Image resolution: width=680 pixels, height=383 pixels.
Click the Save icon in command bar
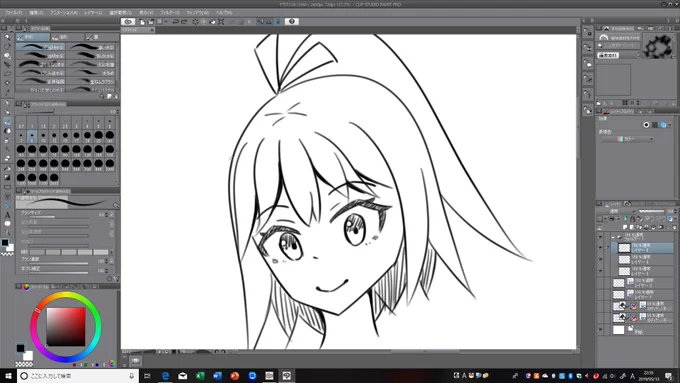pyautogui.click(x=160, y=22)
